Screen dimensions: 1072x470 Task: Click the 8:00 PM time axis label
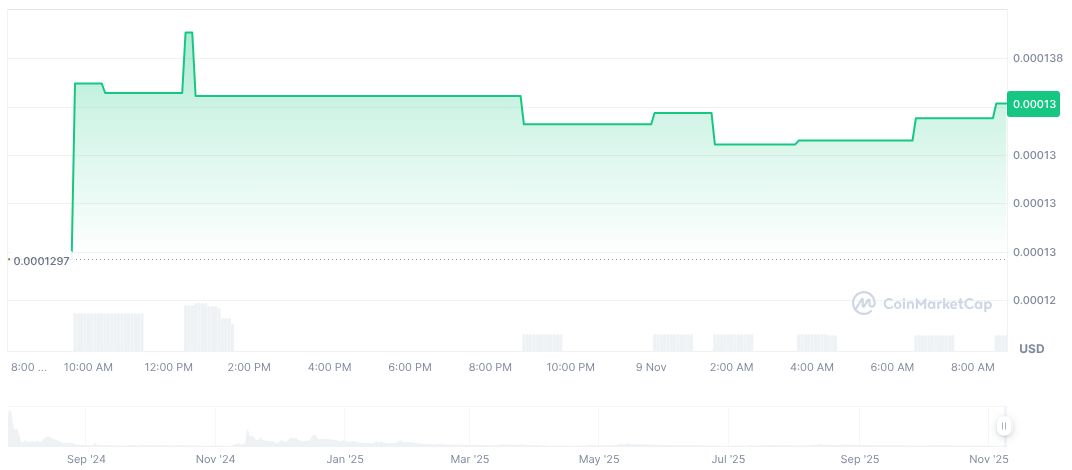coord(490,367)
